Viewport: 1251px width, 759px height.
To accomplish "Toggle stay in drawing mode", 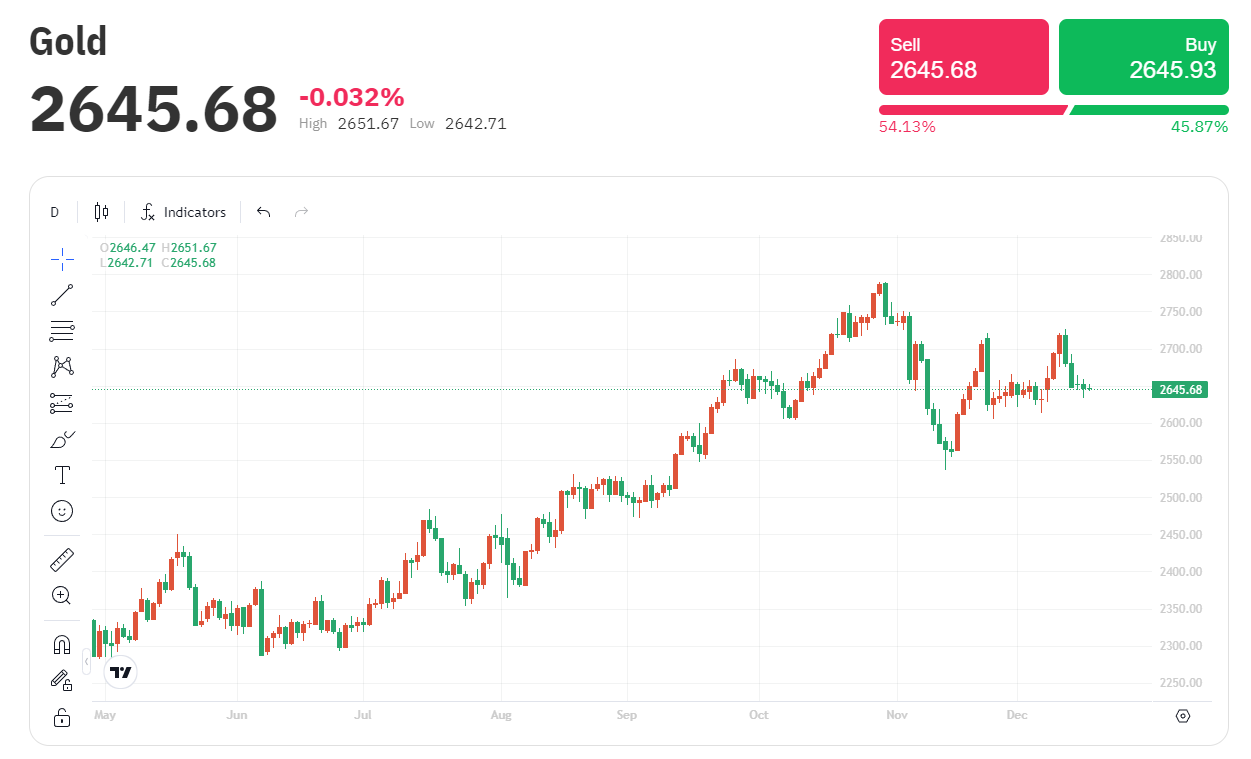I will [62, 681].
